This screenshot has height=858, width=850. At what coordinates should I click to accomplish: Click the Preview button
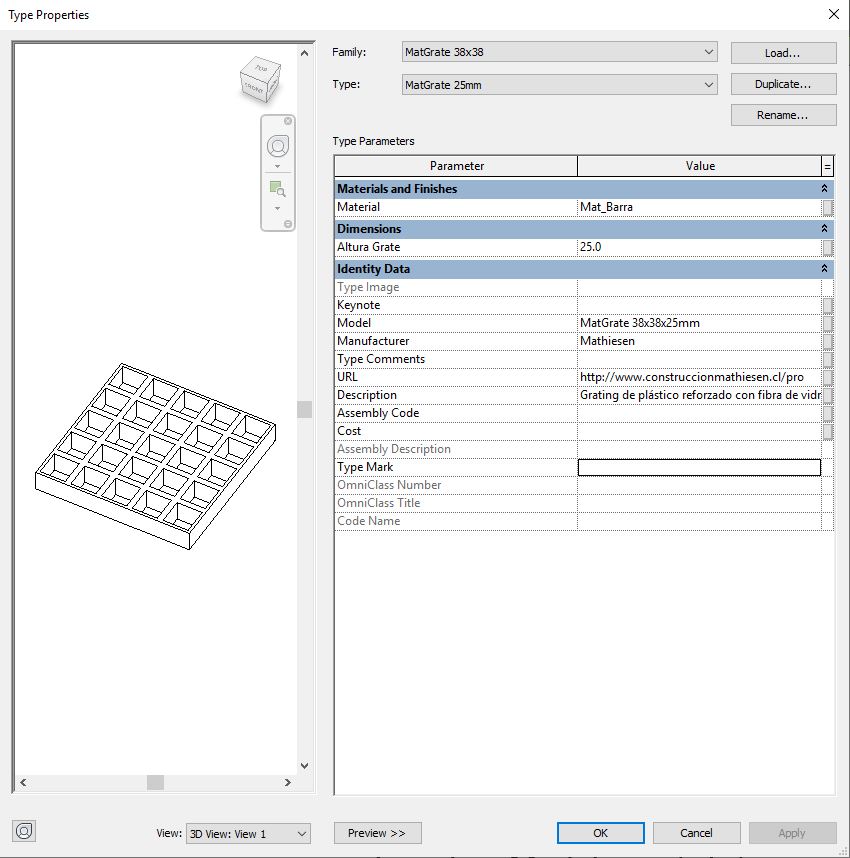[x=377, y=833]
